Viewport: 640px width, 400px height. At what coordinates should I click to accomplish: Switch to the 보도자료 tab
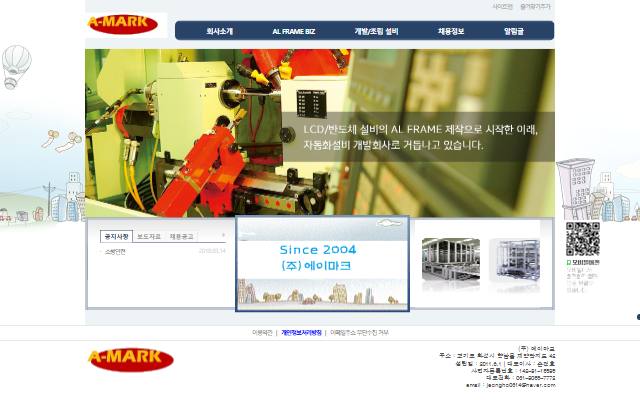coord(149,237)
